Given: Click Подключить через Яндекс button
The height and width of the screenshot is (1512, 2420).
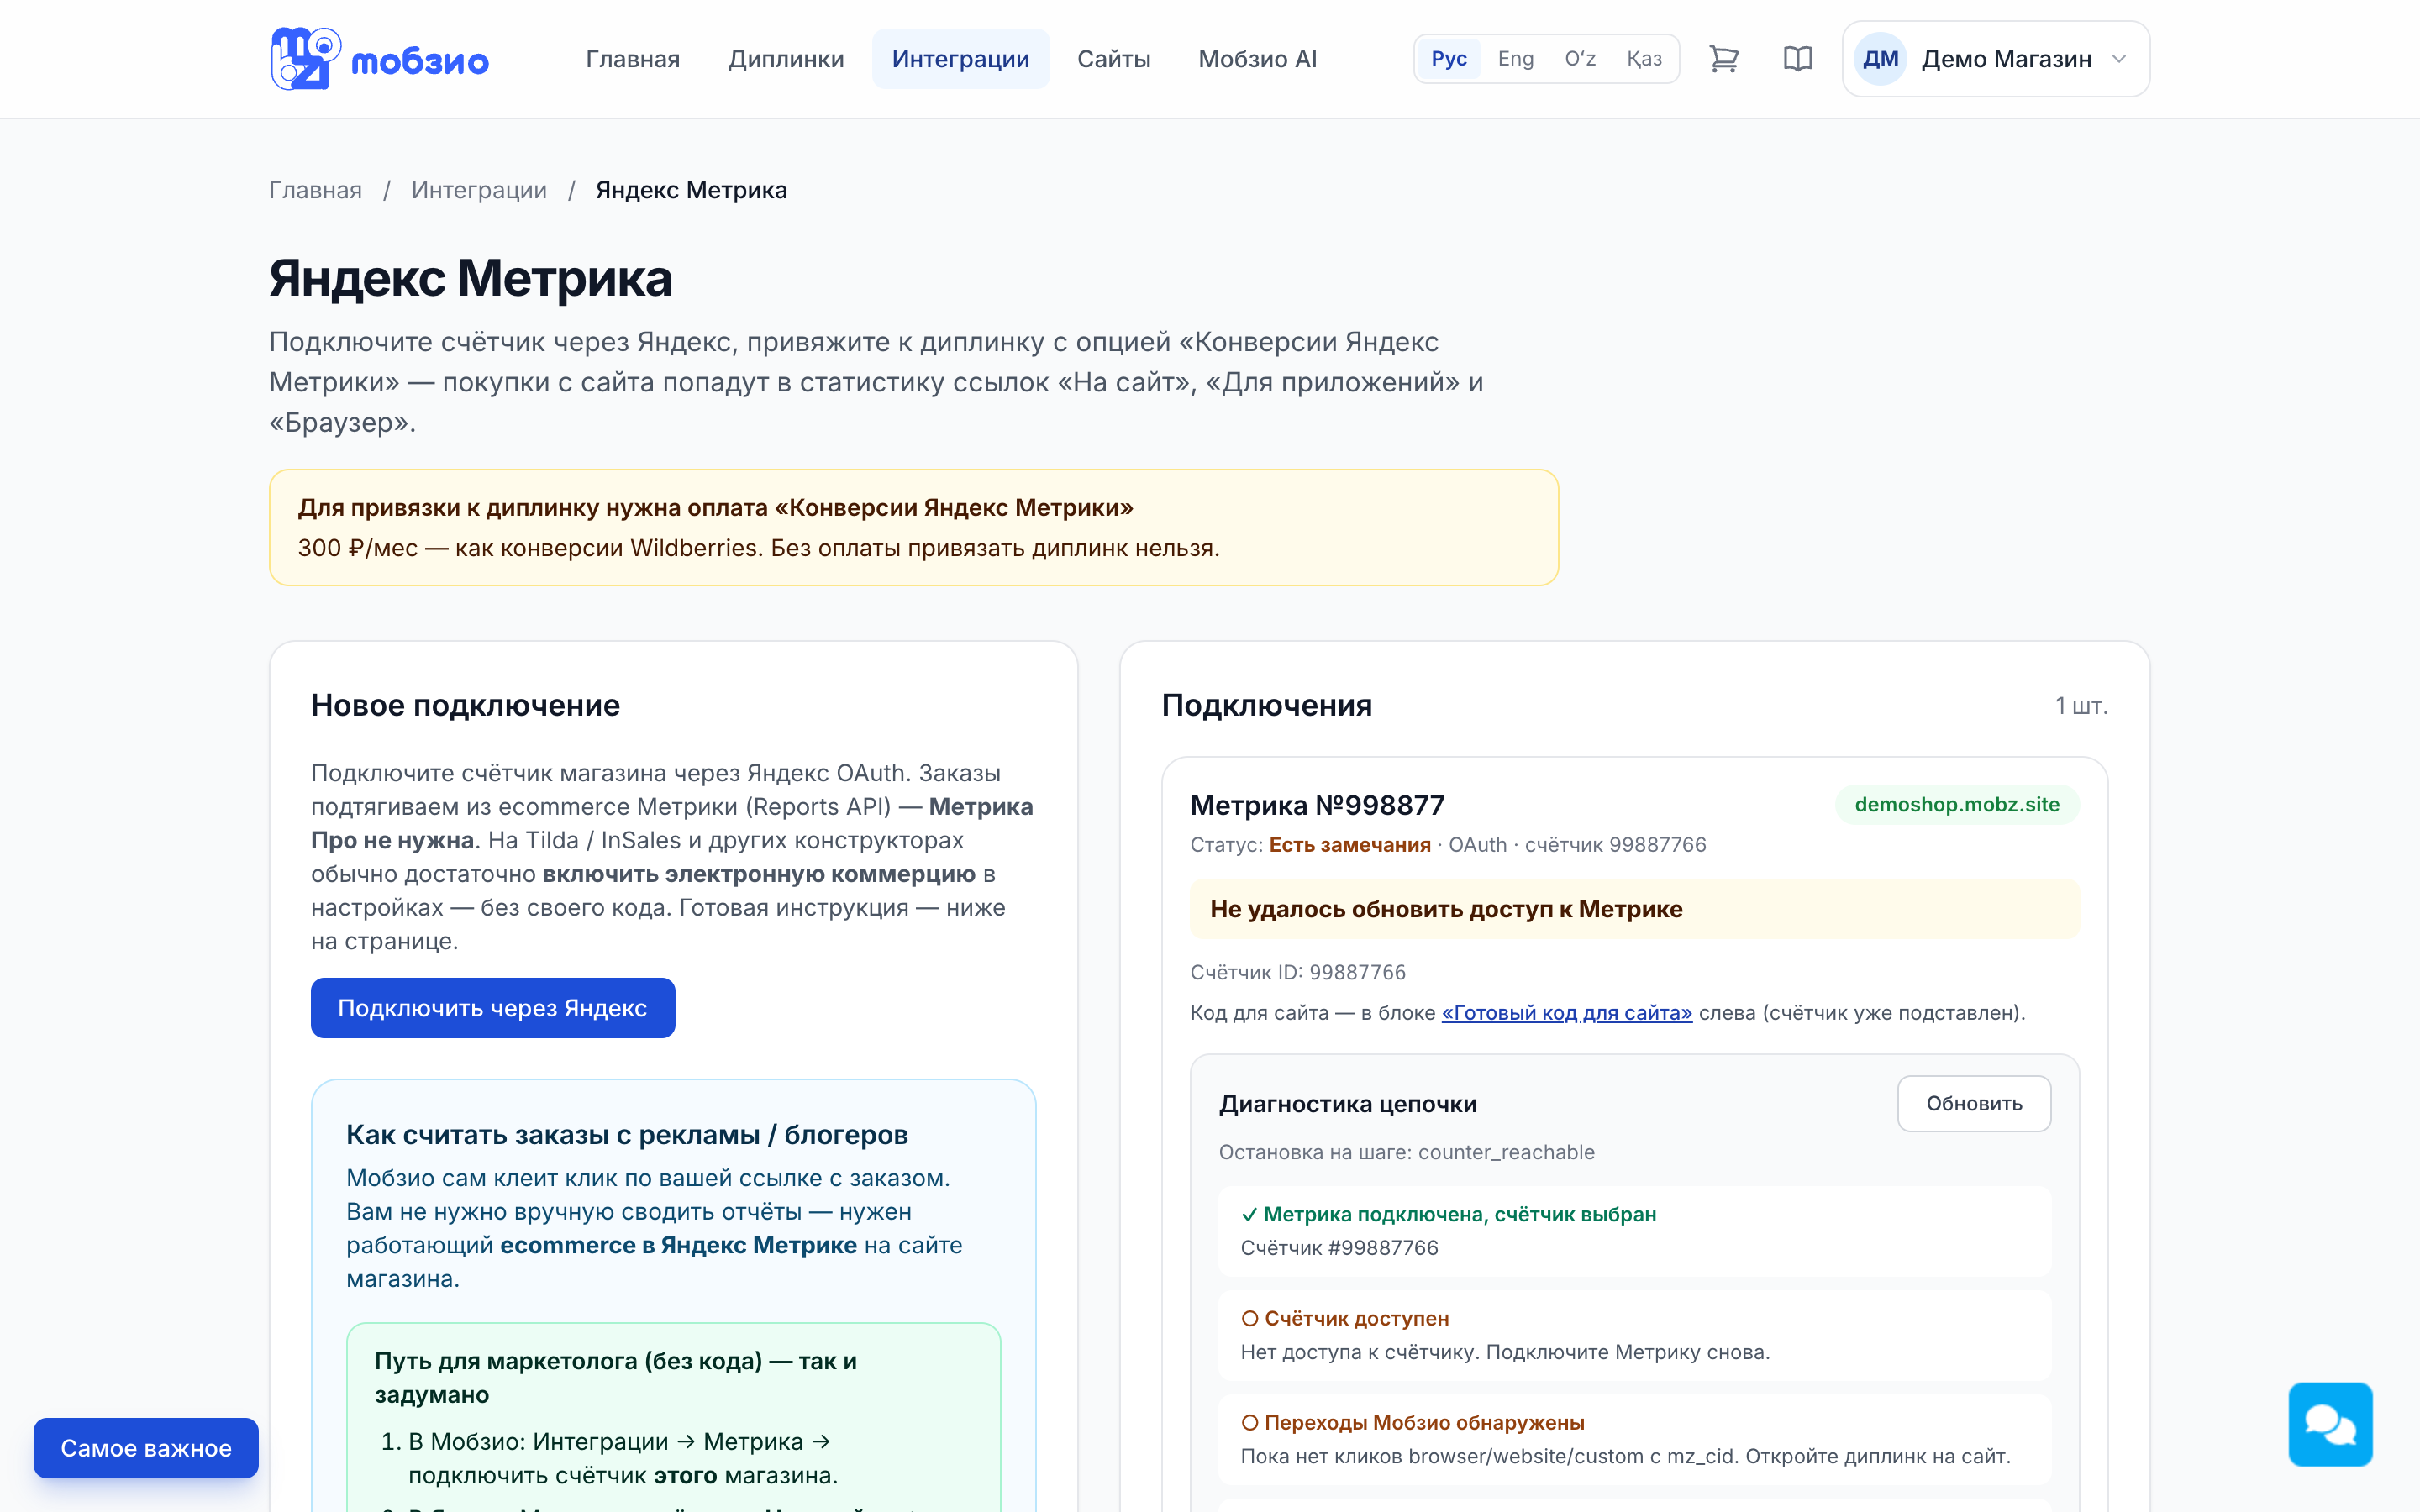Looking at the screenshot, I should 493,1008.
